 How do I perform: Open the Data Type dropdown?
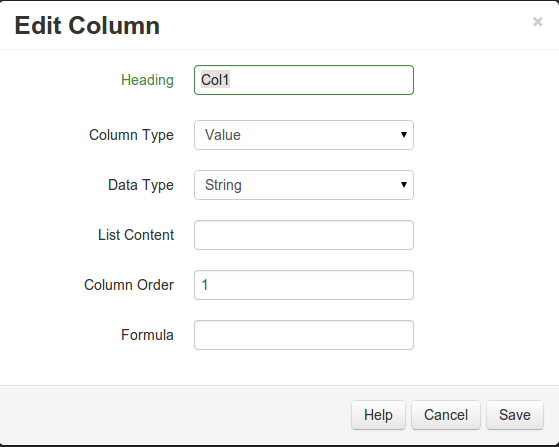(304, 185)
